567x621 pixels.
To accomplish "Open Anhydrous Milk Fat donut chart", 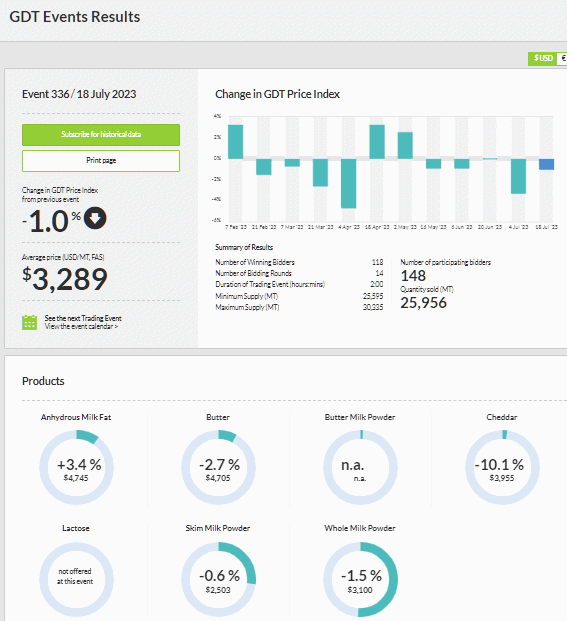I will tap(76, 467).
